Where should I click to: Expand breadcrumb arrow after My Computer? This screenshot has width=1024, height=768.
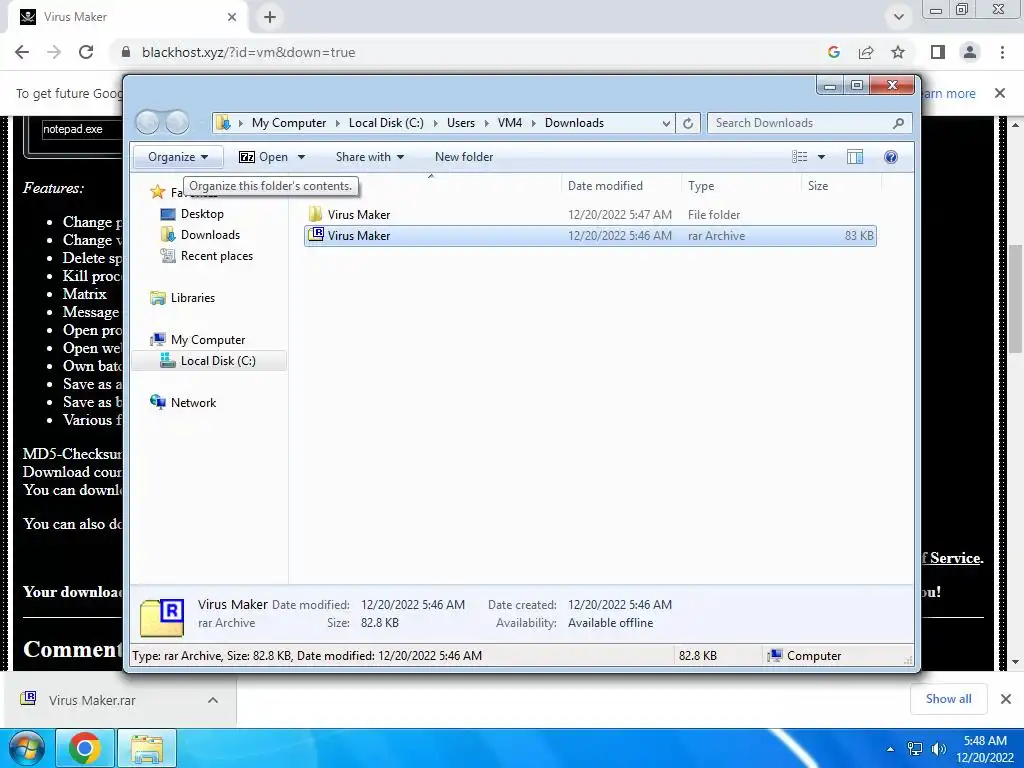338,123
